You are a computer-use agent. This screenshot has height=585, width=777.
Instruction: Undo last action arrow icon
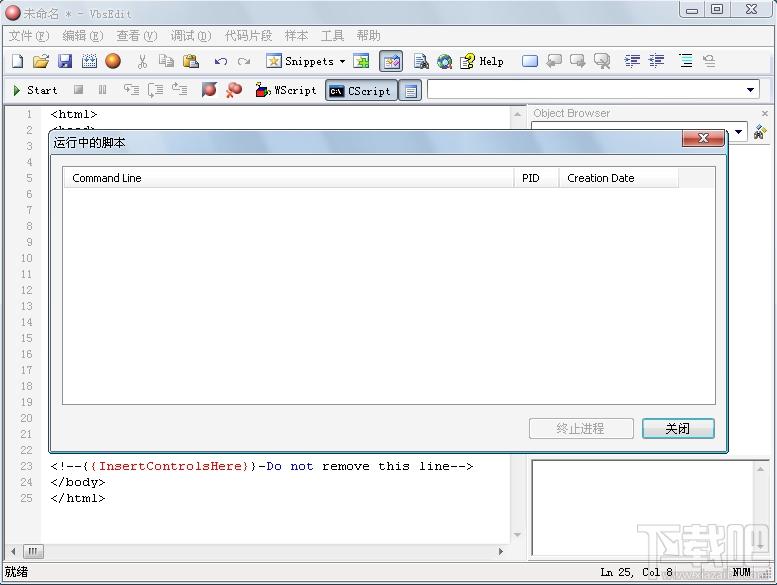click(x=221, y=61)
